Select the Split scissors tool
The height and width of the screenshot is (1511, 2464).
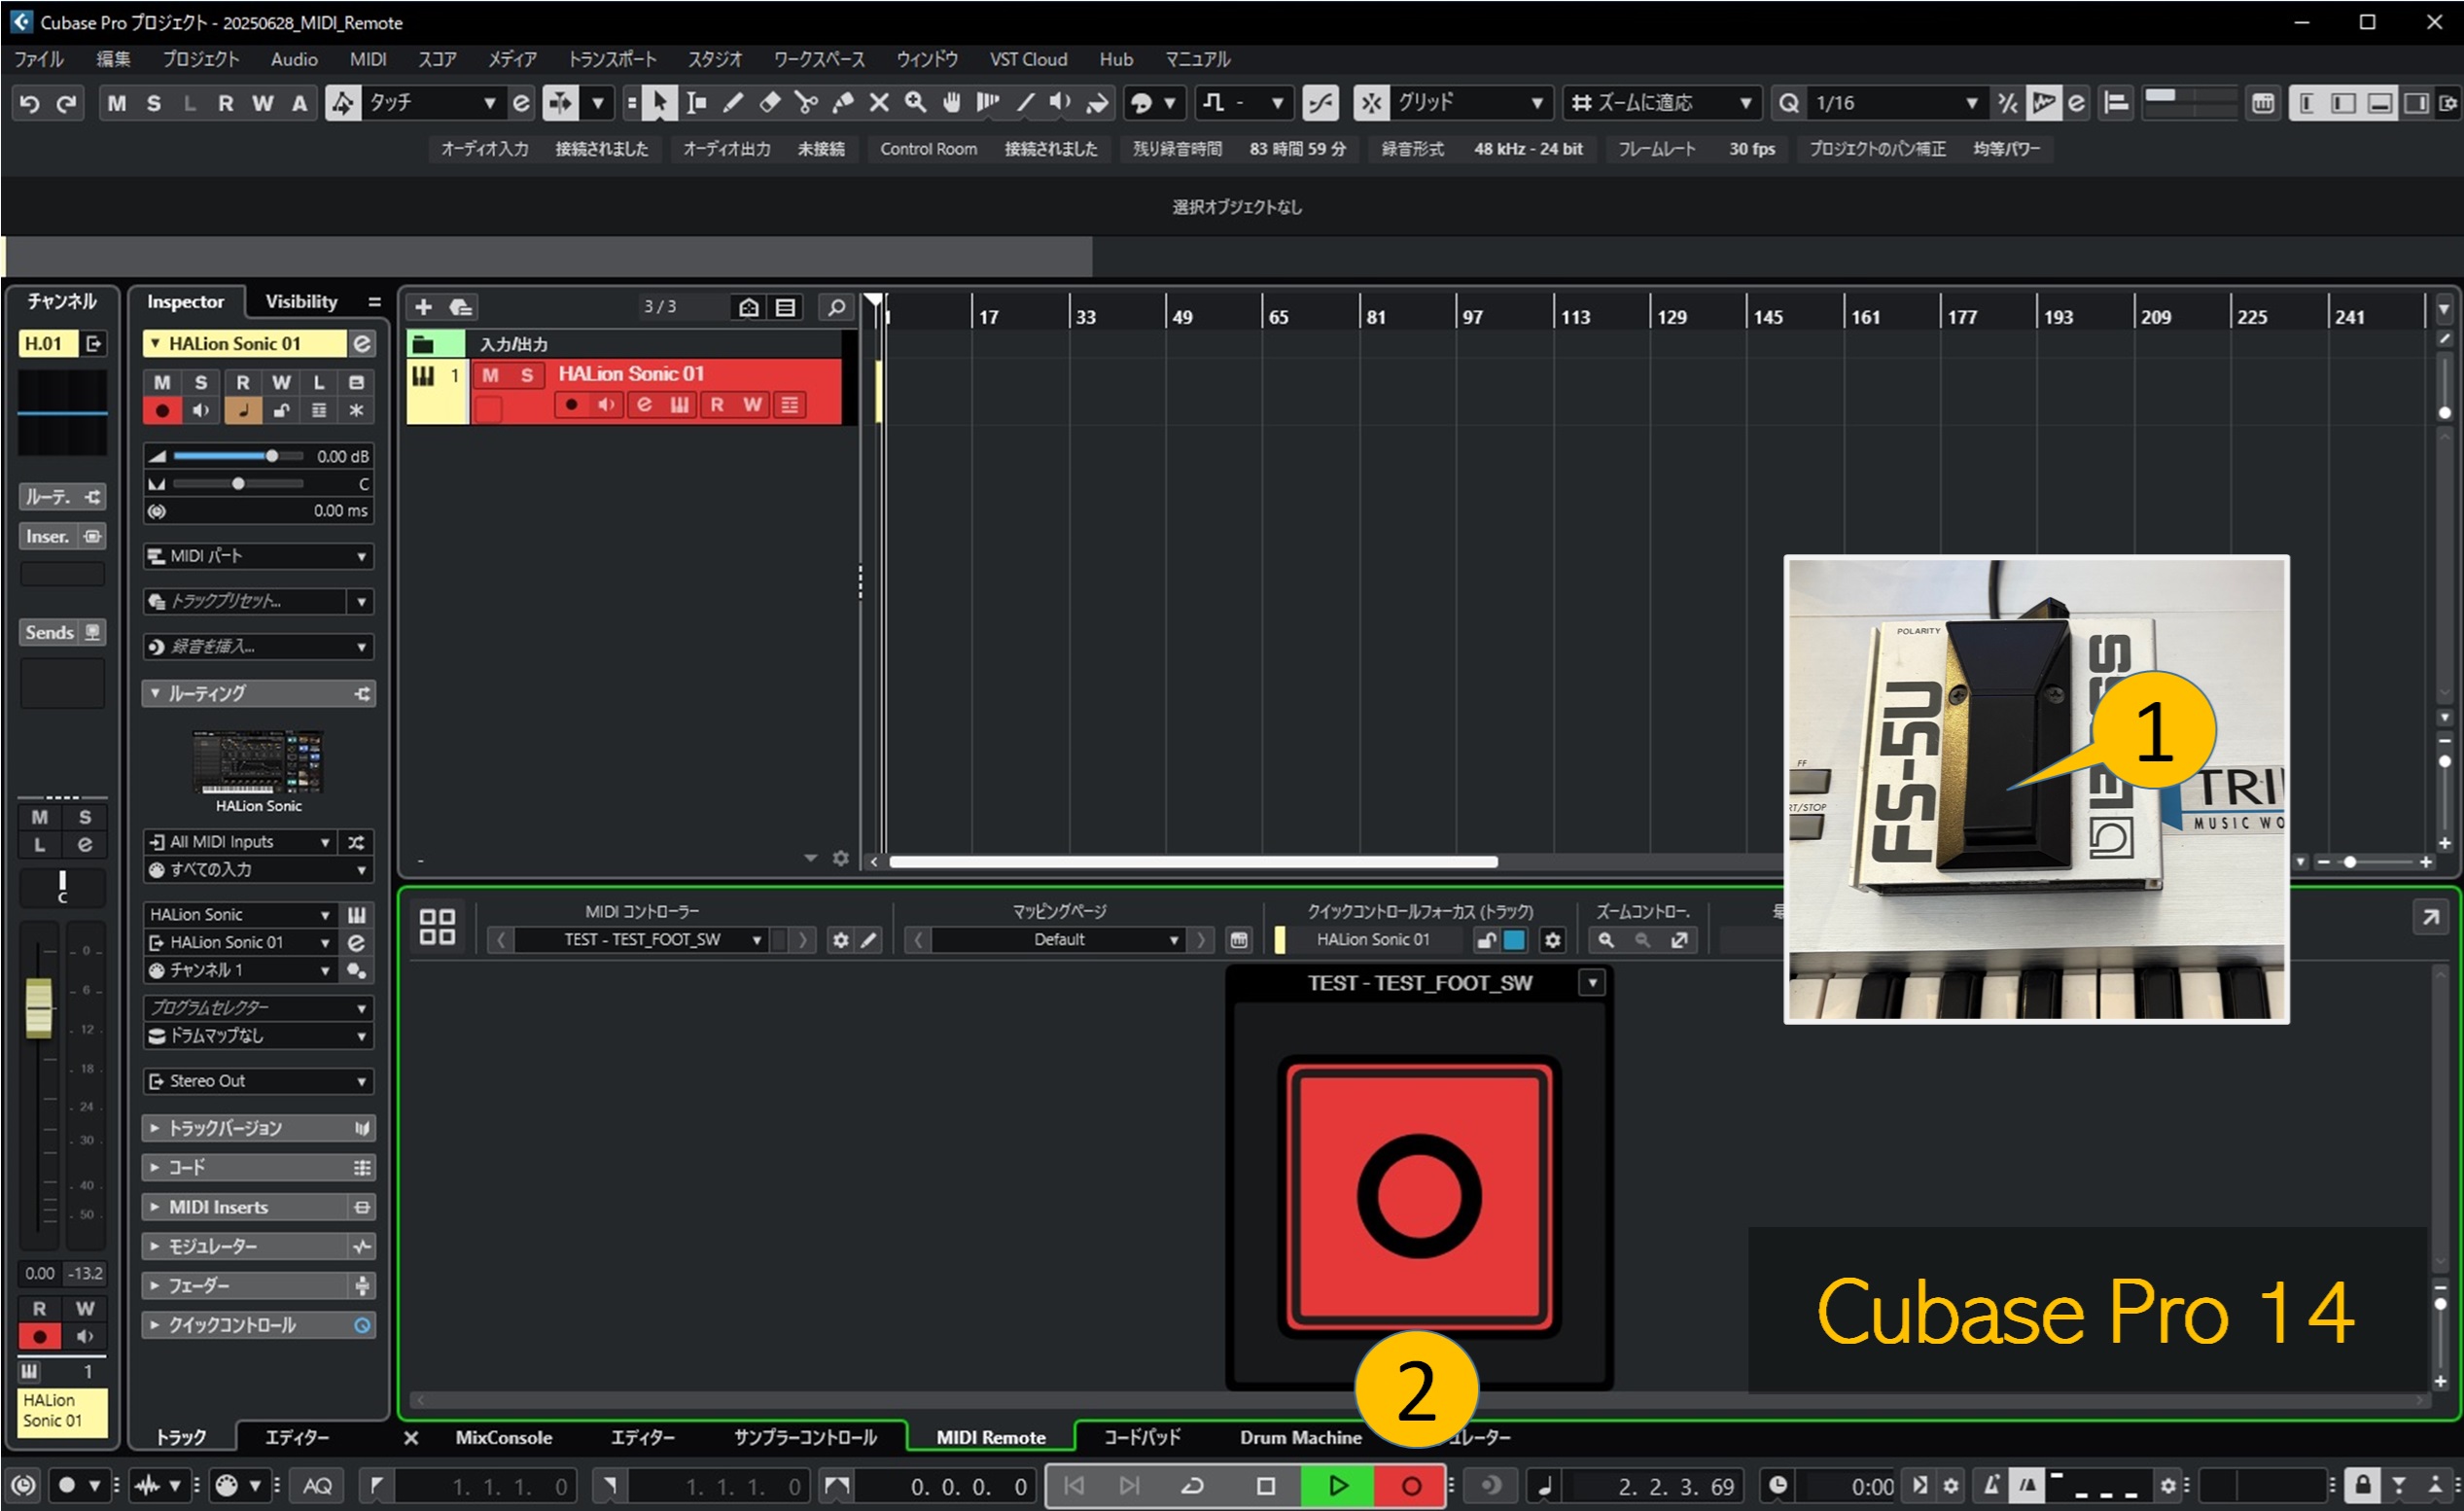(805, 103)
